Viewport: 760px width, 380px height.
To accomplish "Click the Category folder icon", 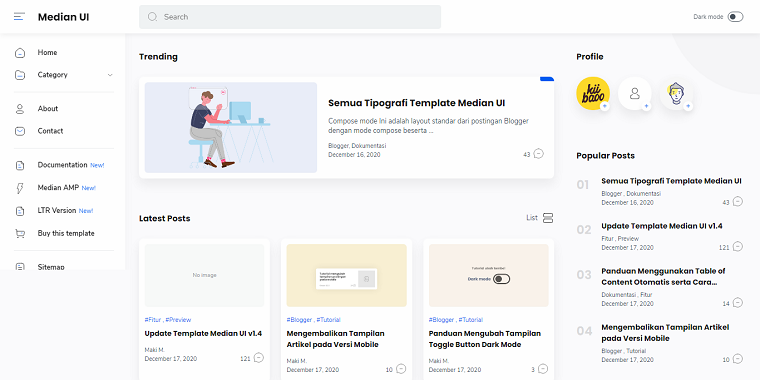I will click(x=20, y=75).
